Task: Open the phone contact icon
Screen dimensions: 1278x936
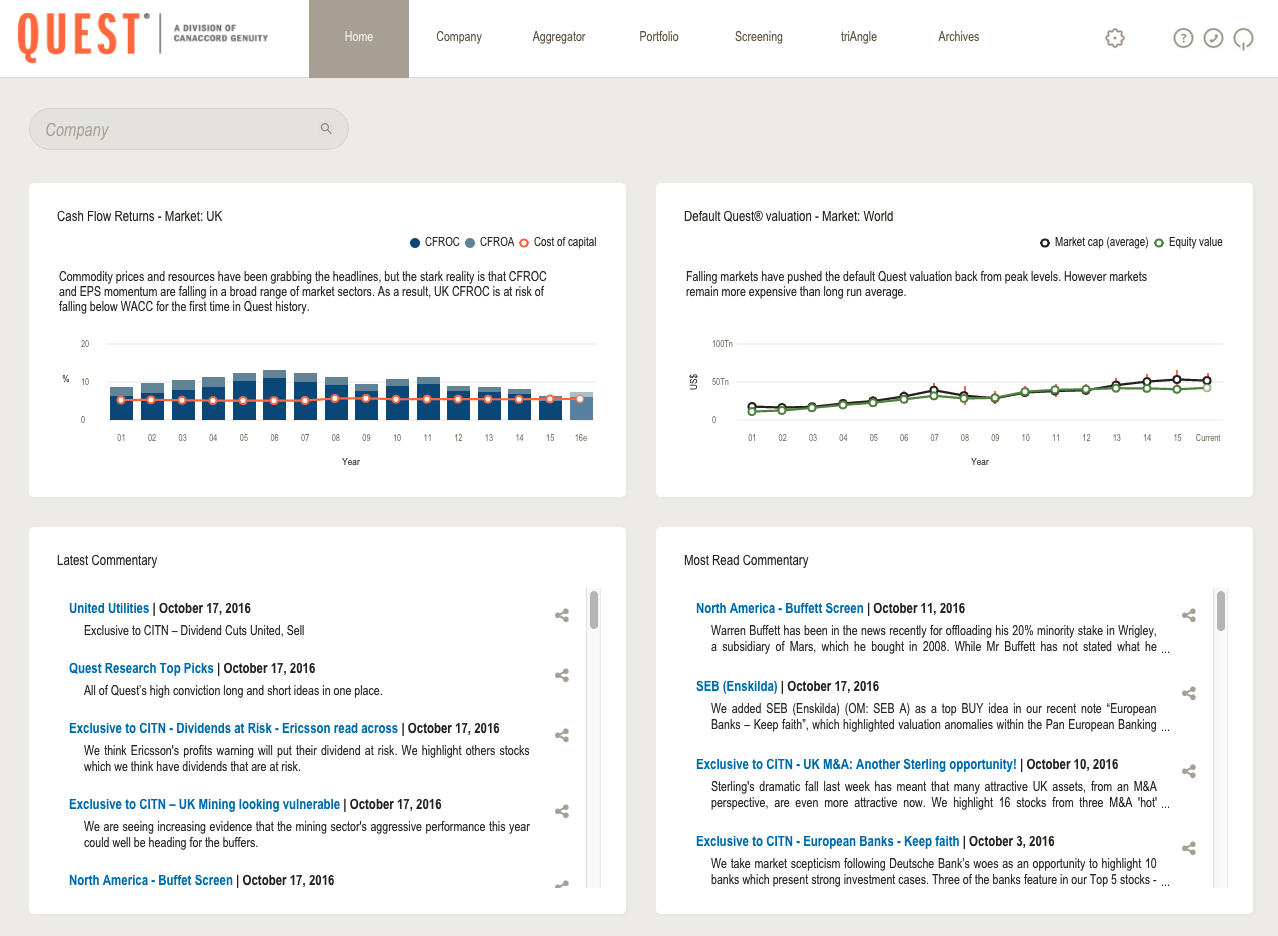Action: coord(1213,38)
